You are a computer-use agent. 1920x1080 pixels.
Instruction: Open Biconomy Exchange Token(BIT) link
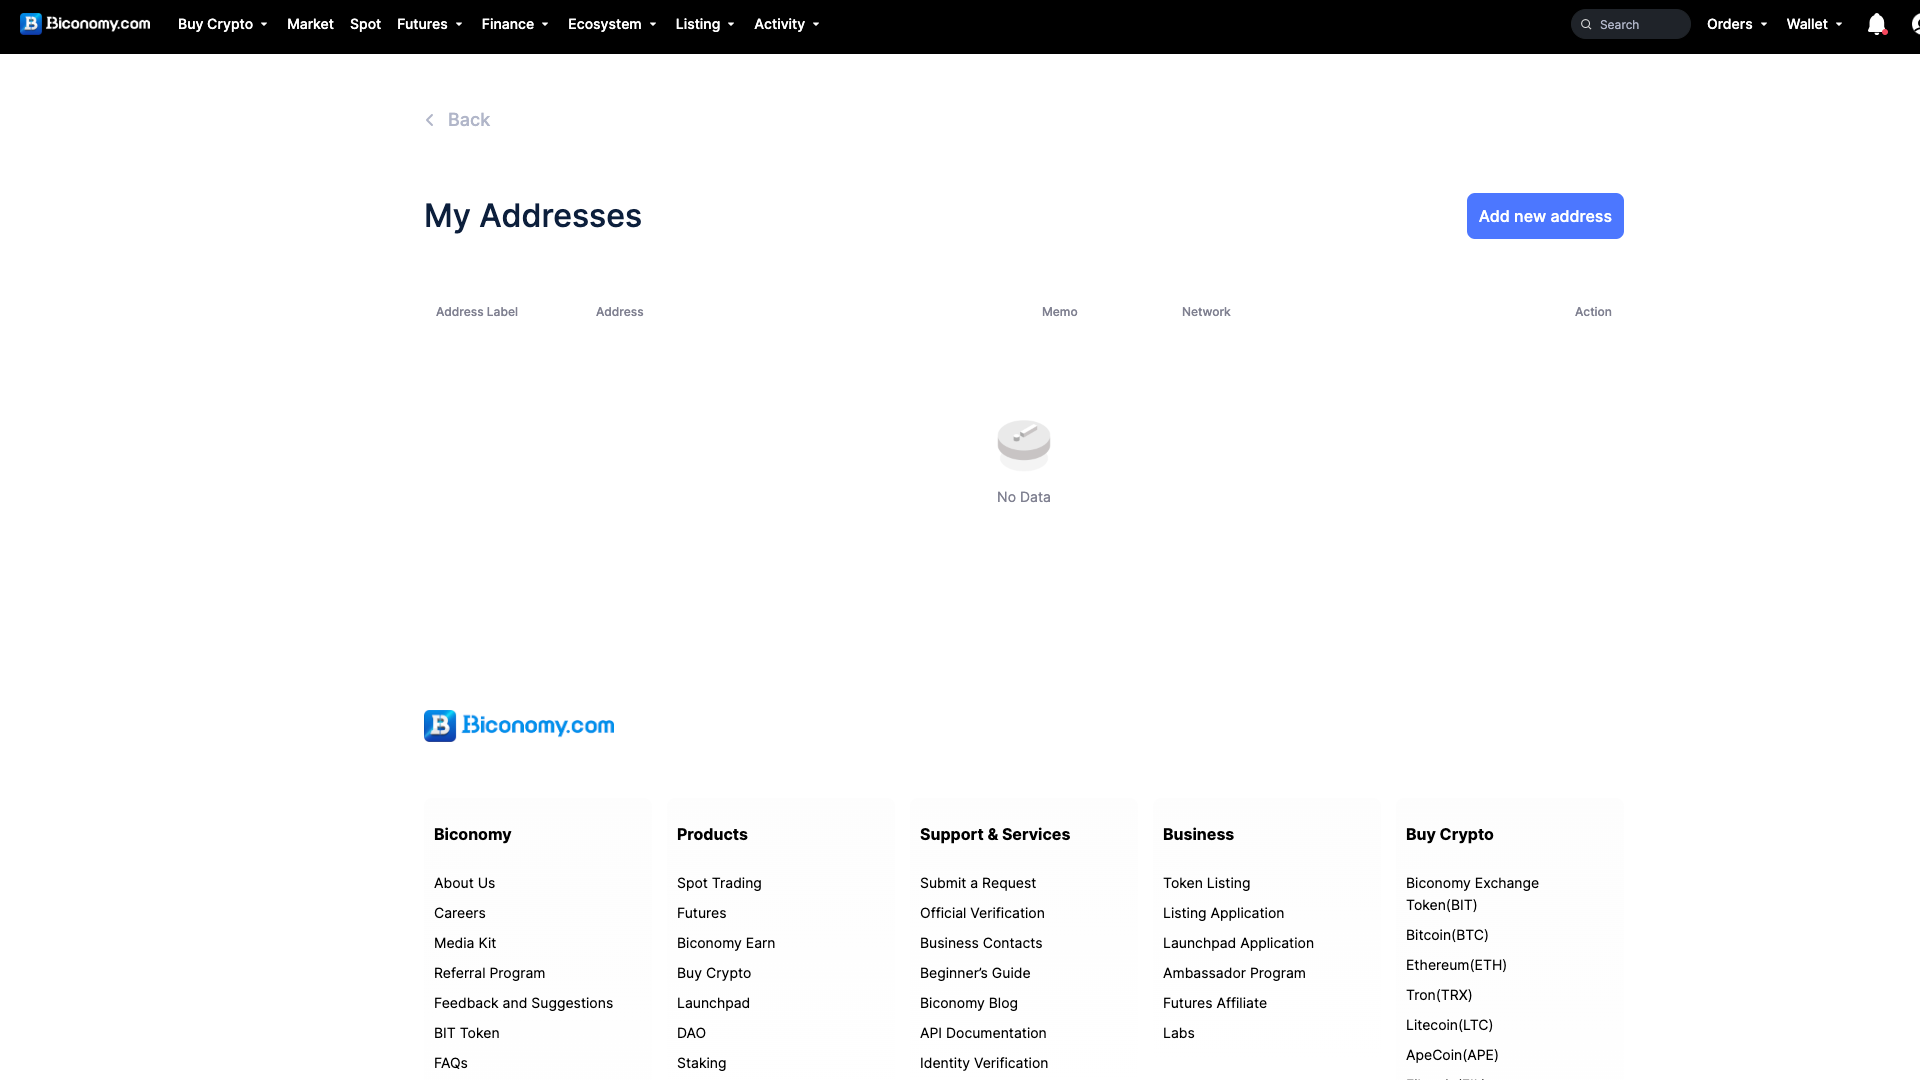(1472, 894)
